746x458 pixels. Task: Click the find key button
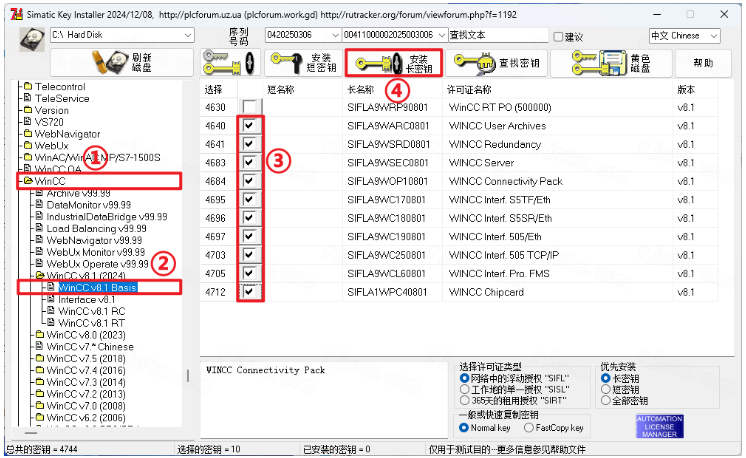496,62
